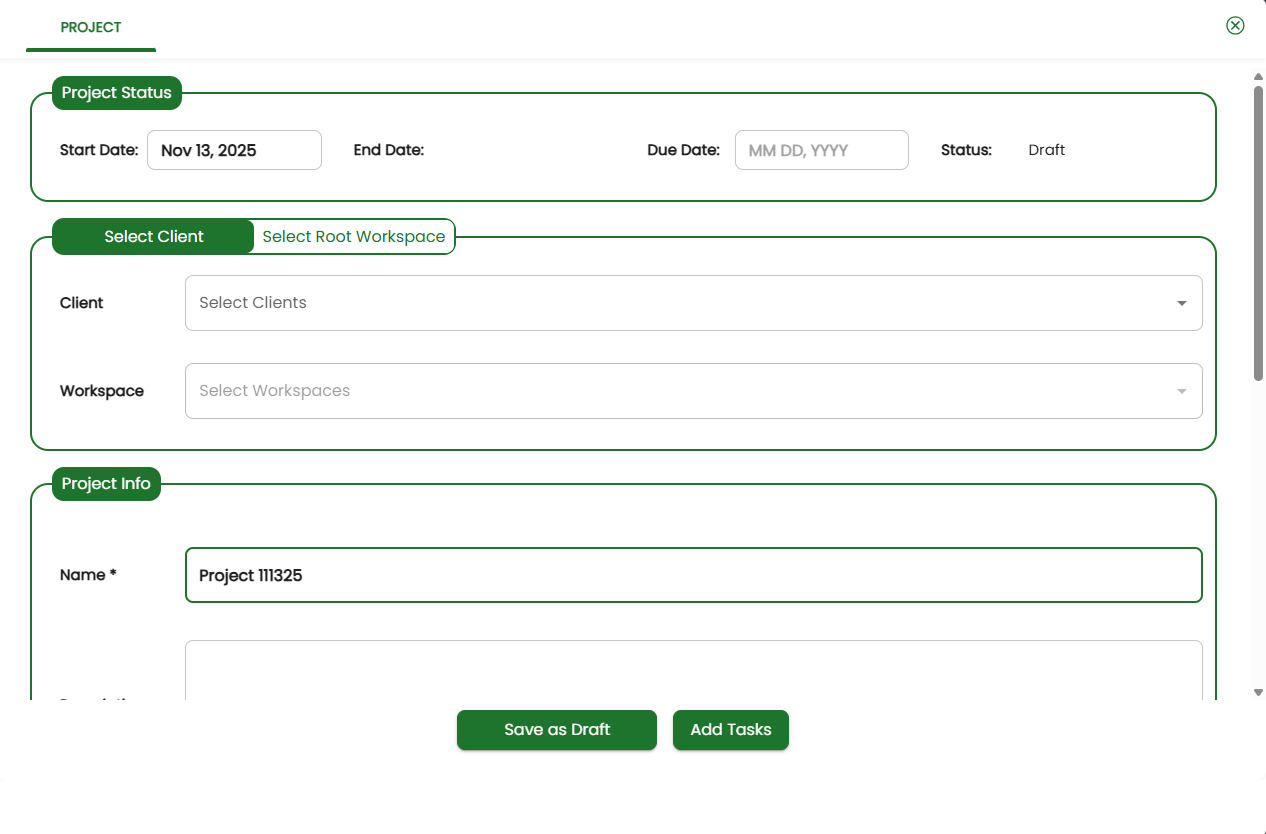Image resolution: width=1266 pixels, height=834 pixels.
Task: Click the Project Status section header
Action: 117,93
